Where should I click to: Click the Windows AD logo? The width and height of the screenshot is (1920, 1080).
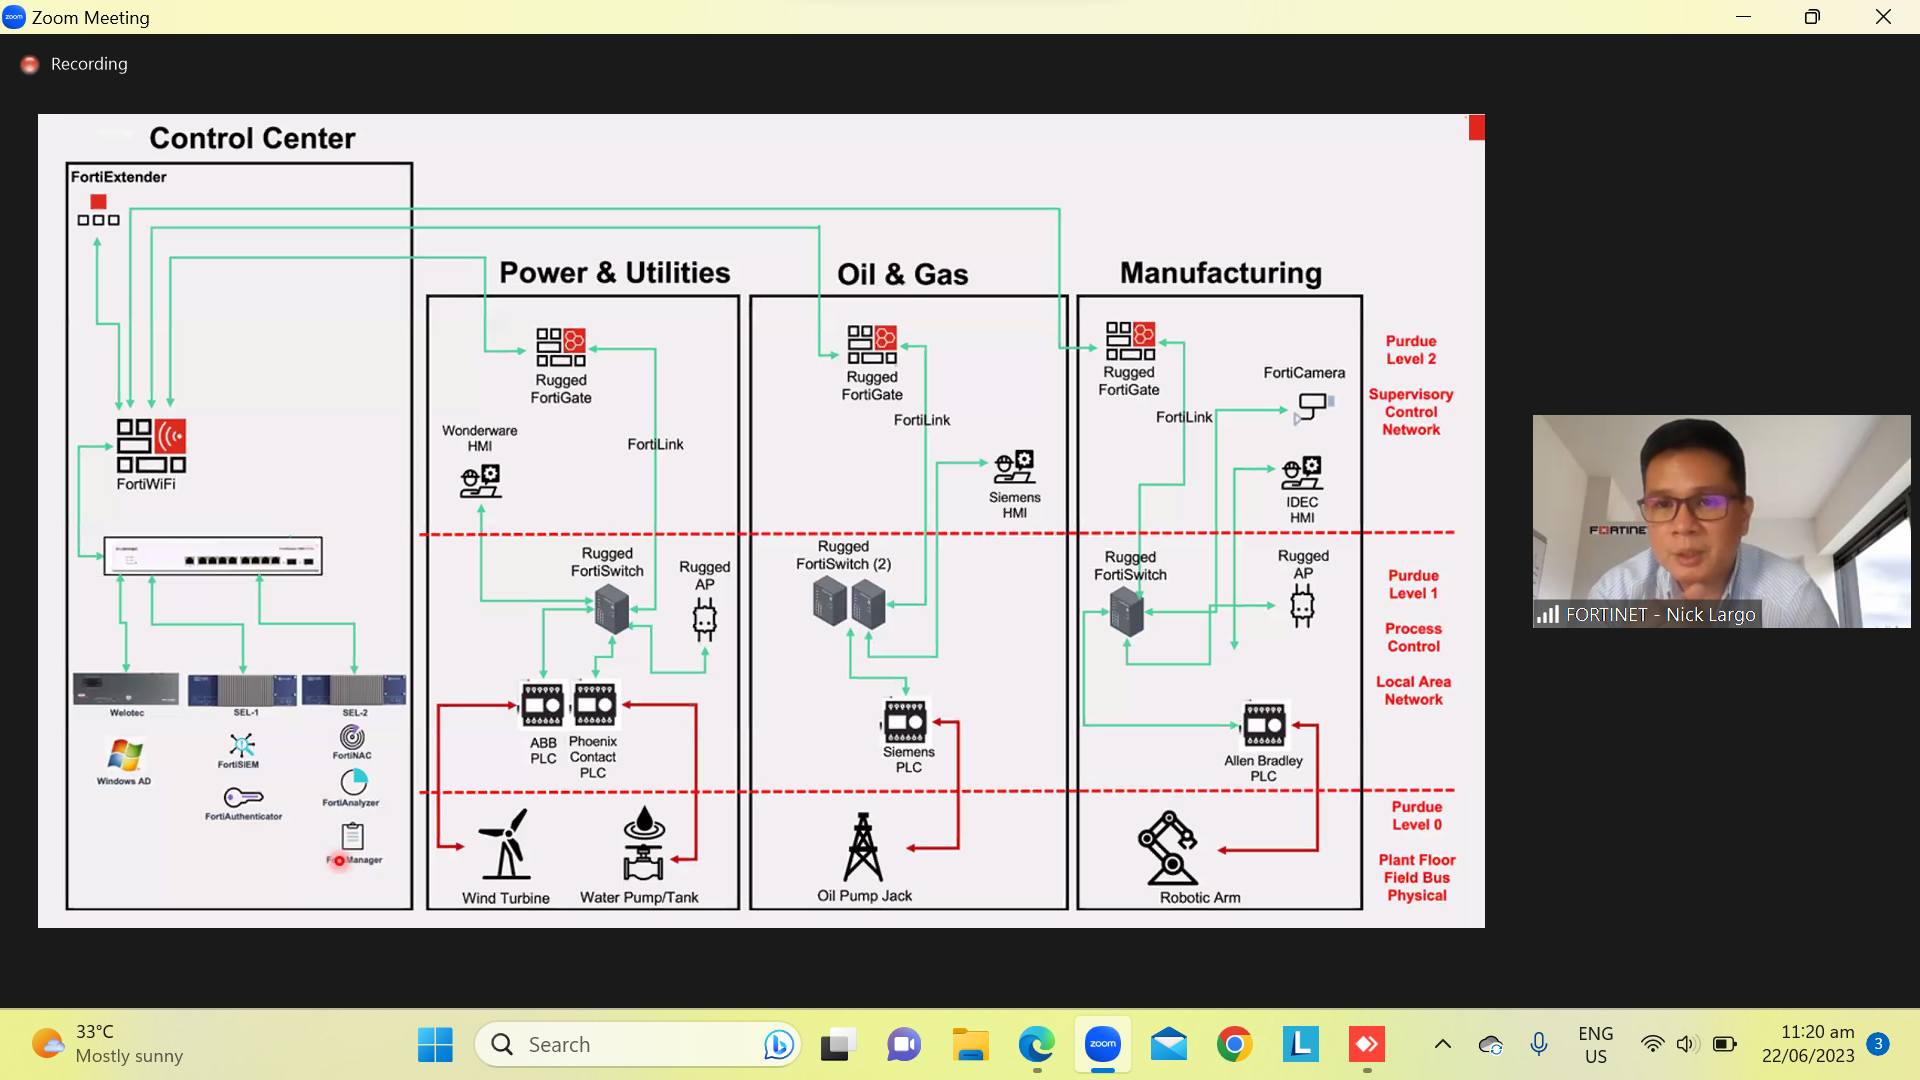pos(125,755)
